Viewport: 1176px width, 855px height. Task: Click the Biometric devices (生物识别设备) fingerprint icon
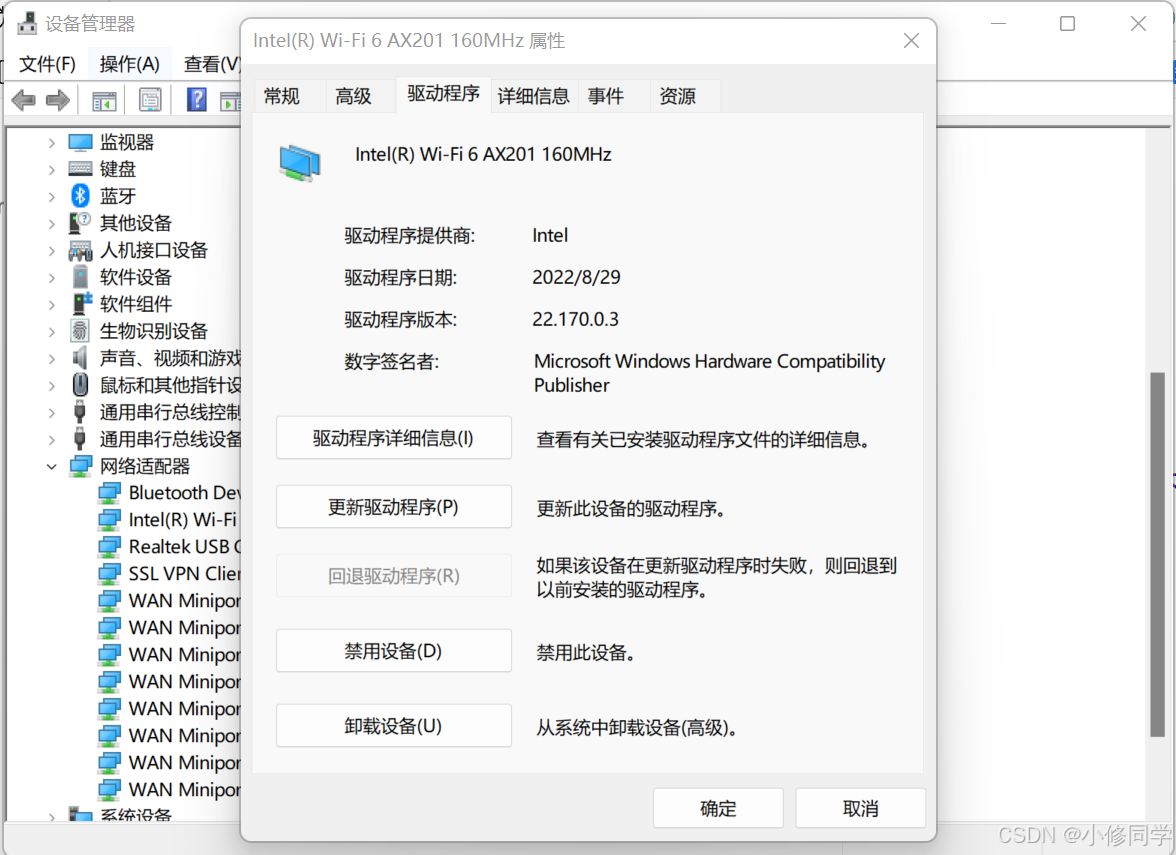(x=80, y=331)
